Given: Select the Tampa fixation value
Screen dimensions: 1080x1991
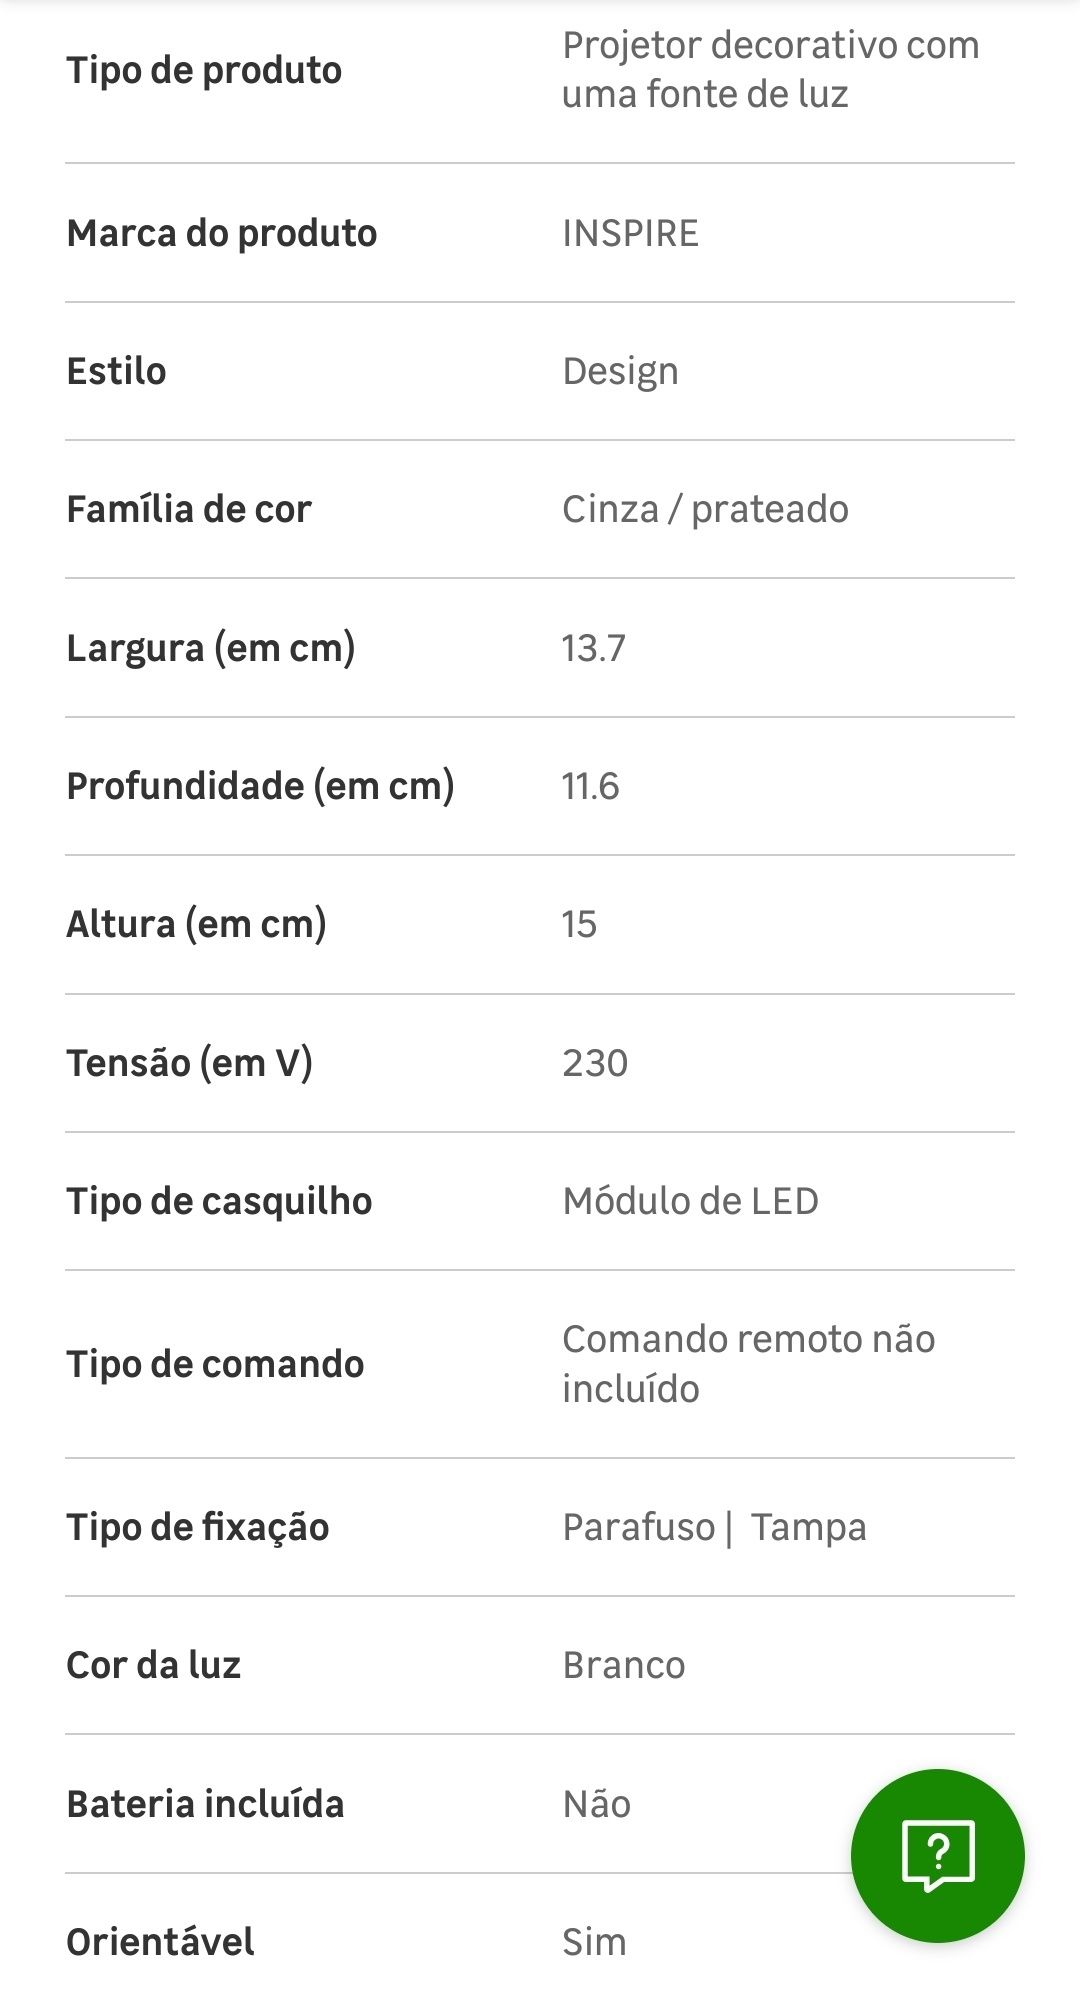Looking at the screenshot, I should (x=808, y=1528).
